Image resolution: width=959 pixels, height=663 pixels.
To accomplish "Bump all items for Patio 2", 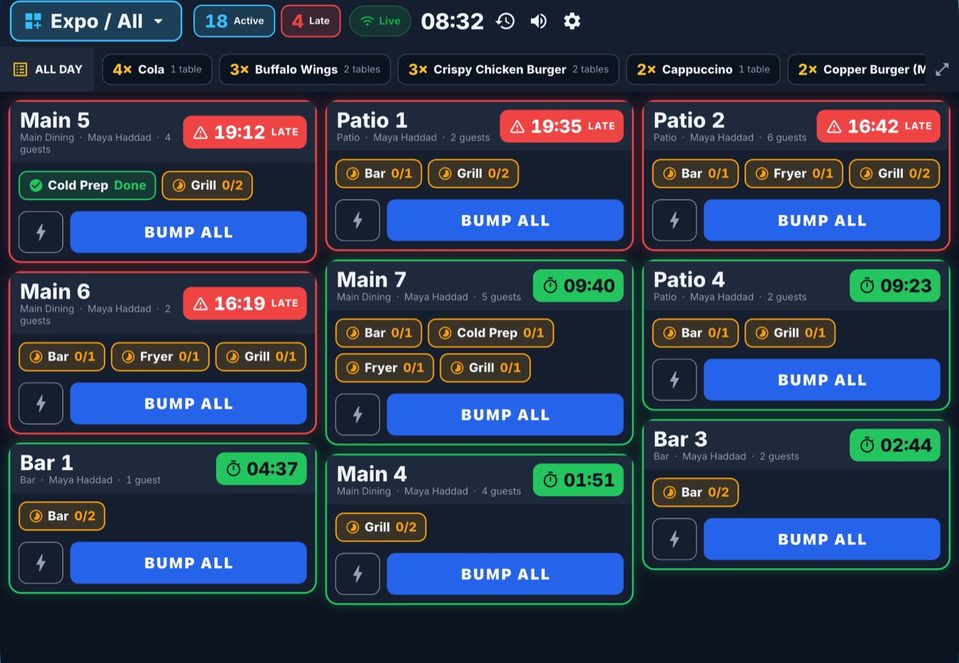I will pos(822,220).
